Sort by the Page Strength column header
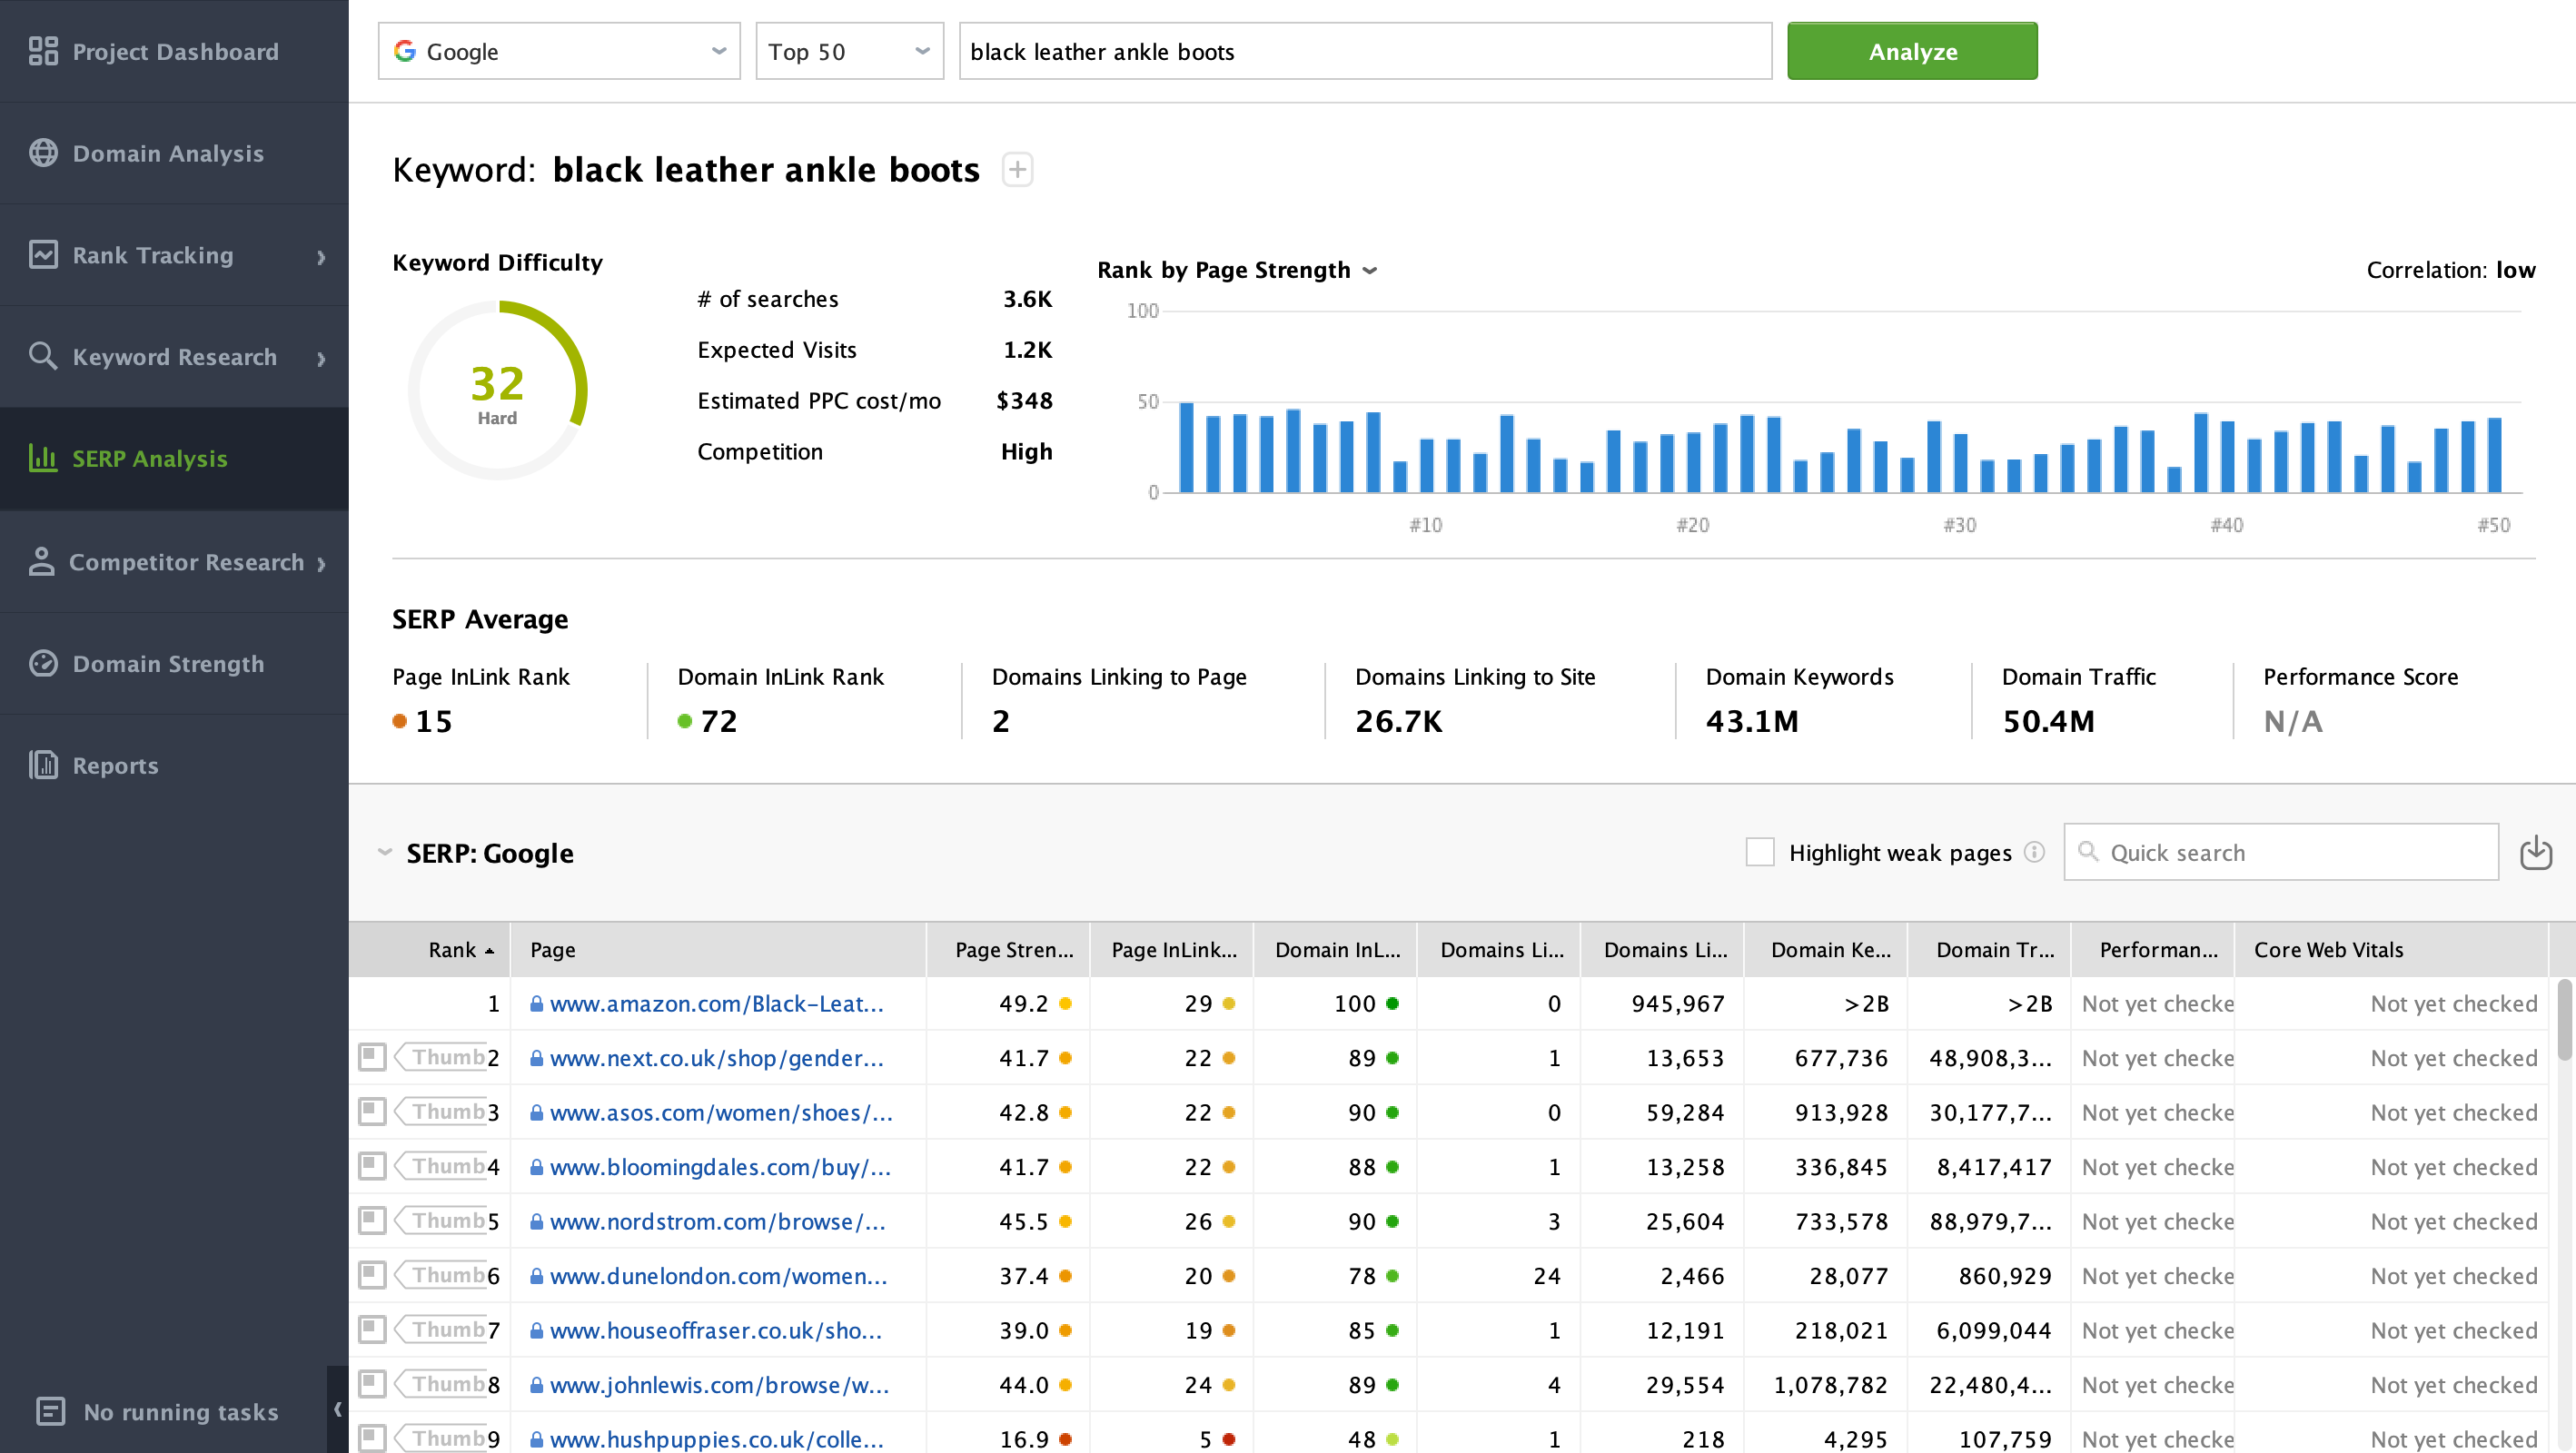2576x1453 pixels. click(x=1009, y=949)
